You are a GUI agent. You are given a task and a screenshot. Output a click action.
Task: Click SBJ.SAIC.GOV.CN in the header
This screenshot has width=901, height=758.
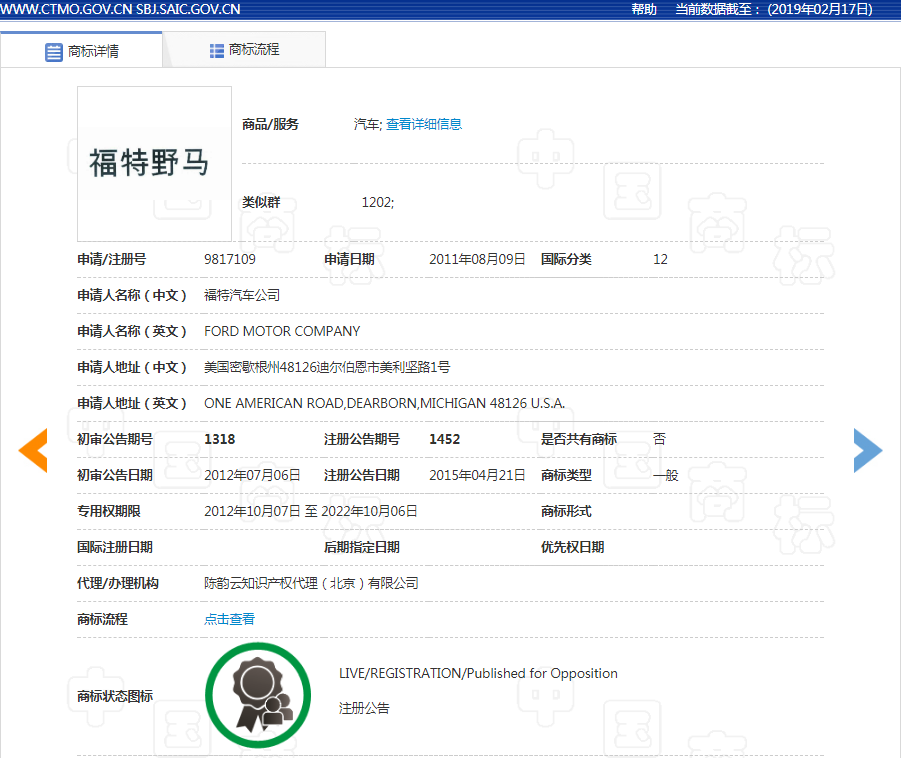click(188, 9)
